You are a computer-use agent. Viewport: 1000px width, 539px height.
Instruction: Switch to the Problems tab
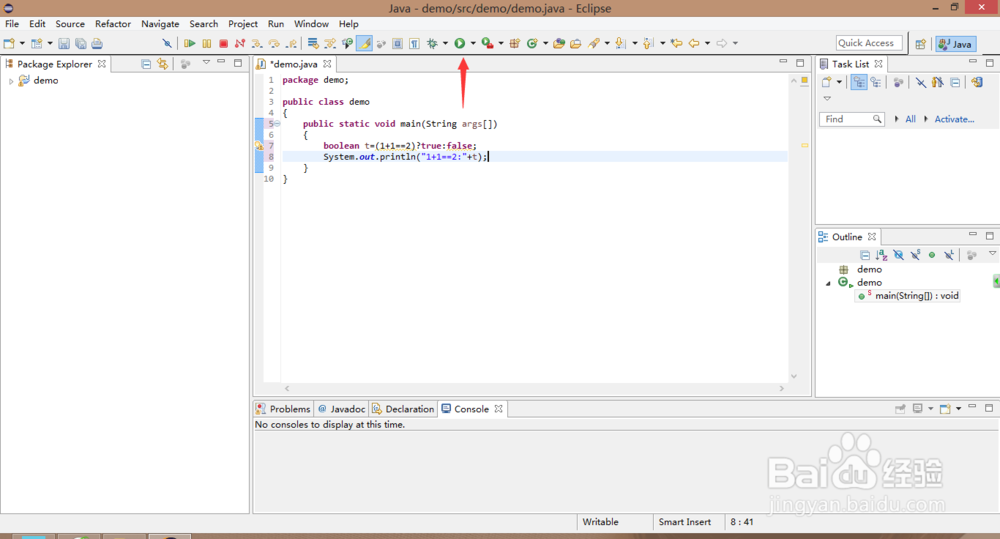tap(283, 409)
